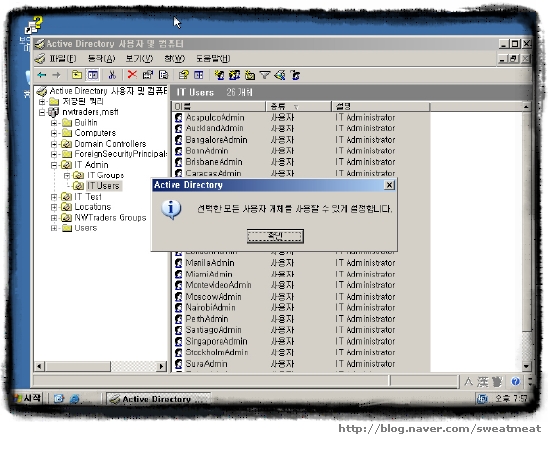Expand the IT Test node
This screenshot has height=450, width=548.
(x=54, y=197)
